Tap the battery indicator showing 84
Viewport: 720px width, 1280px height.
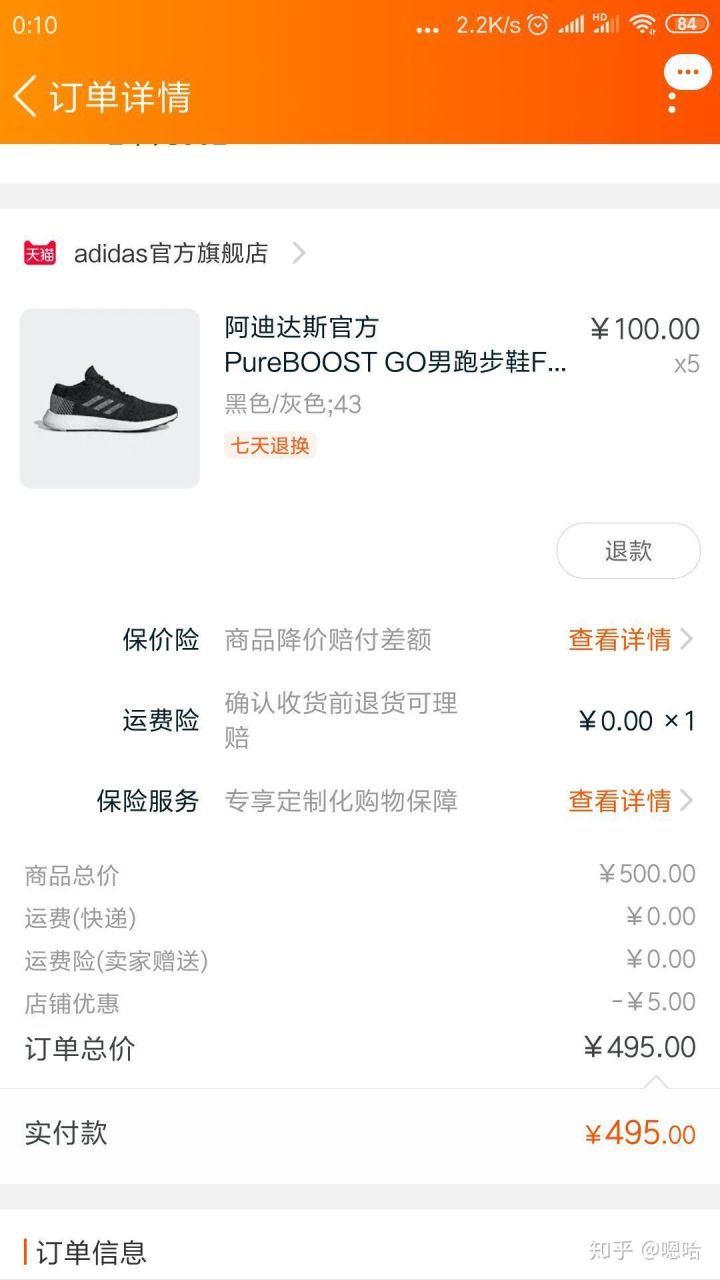tap(687, 25)
